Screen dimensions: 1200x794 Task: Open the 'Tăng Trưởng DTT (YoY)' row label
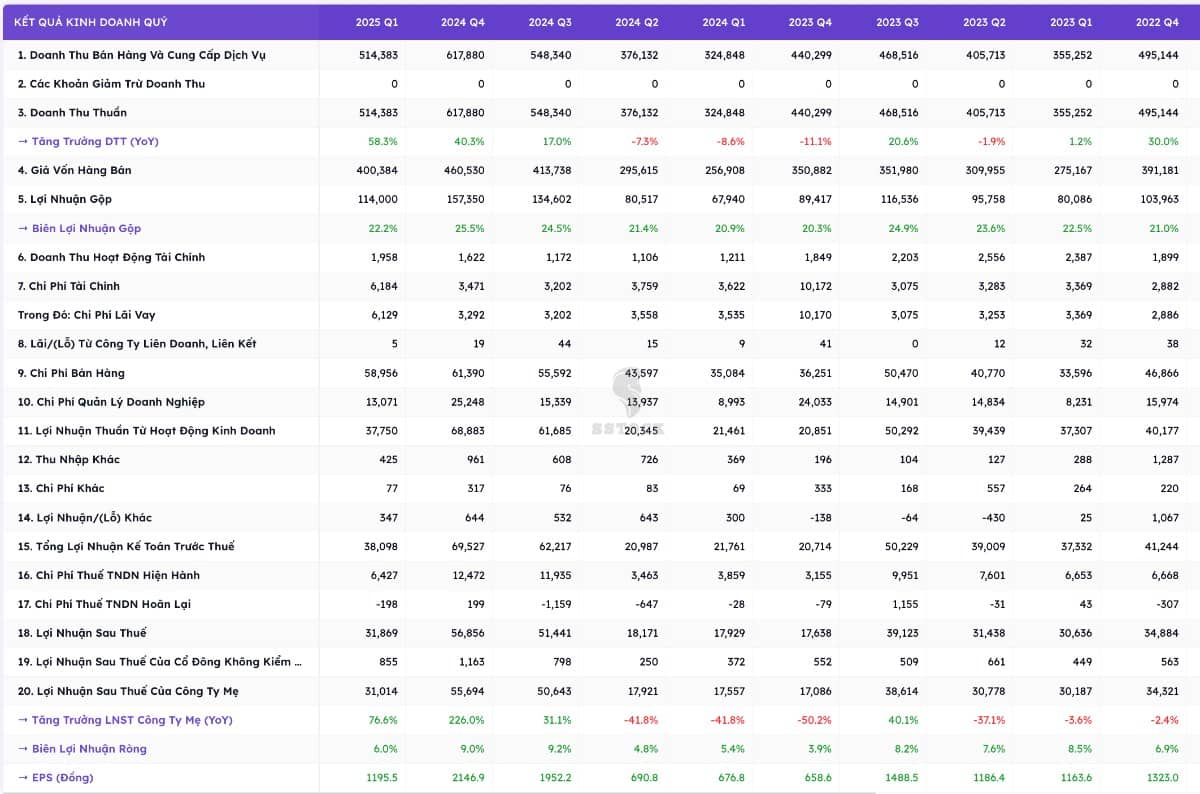click(x=88, y=141)
